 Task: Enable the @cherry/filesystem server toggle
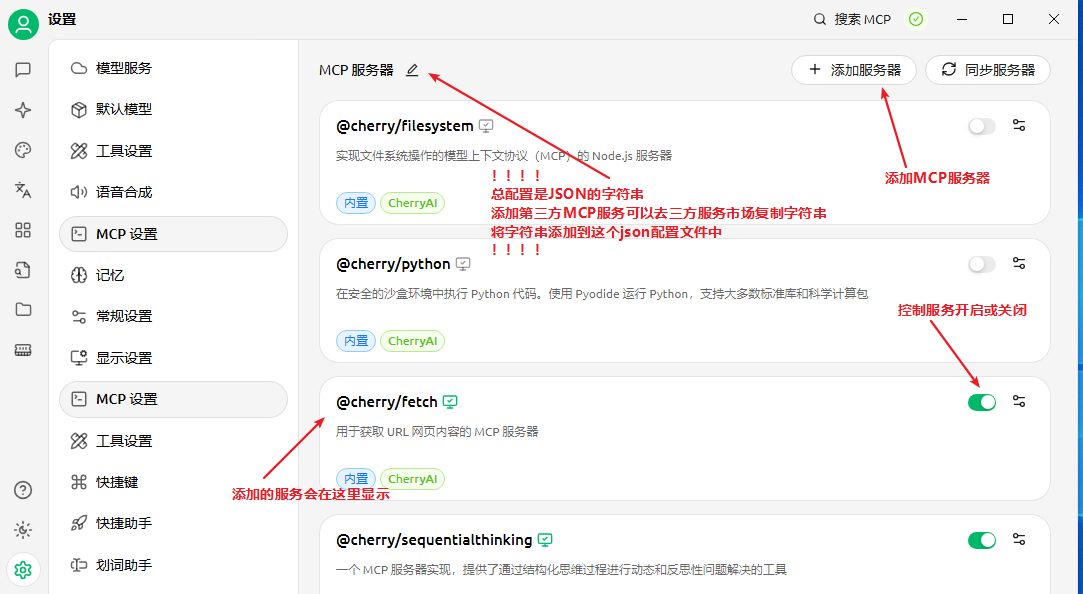pos(981,126)
